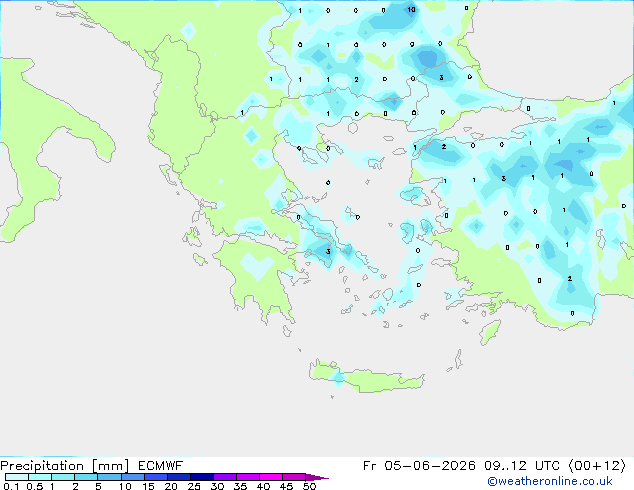Click the 'ECMWF' model label
Image resolution: width=634 pixels, height=490 pixels.
point(161,466)
